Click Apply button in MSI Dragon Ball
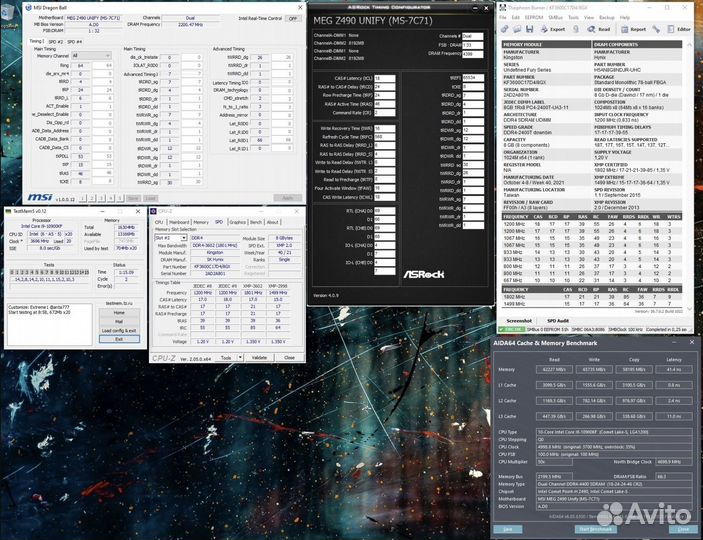703x540 pixels. 288,198
